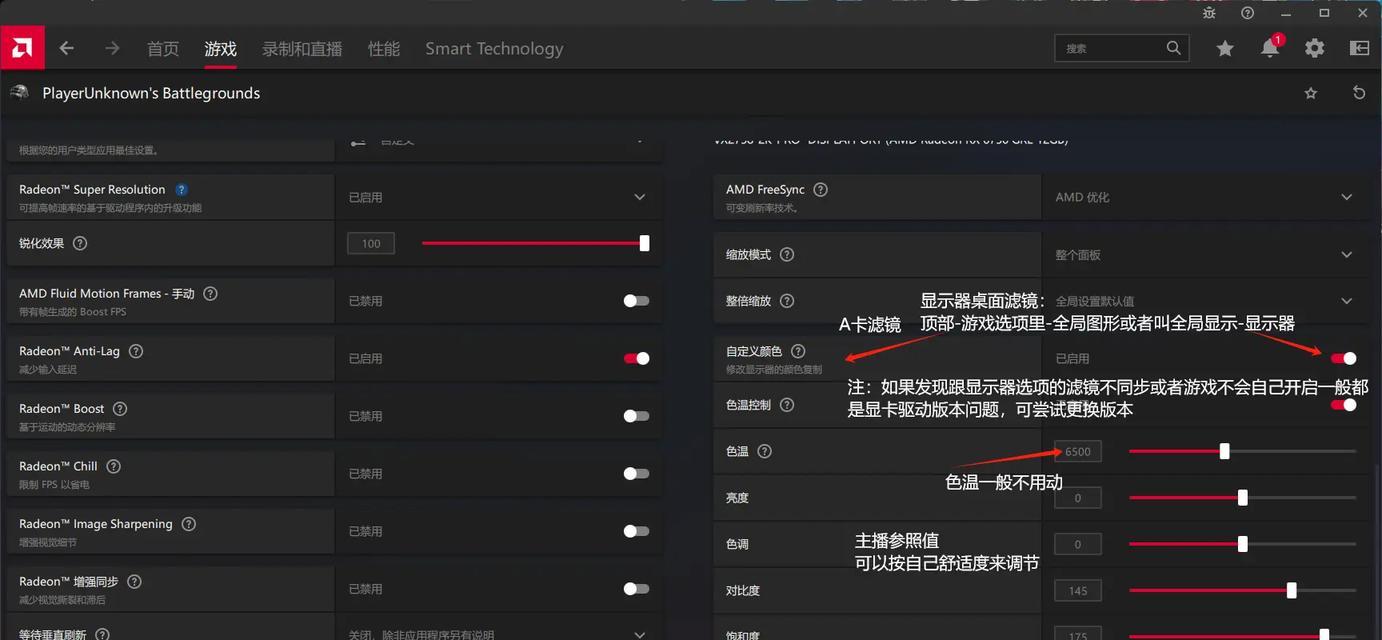The width and height of the screenshot is (1382, 640).
Task: Click the sidebar panel toggle icon
Action: point(1359,48)
